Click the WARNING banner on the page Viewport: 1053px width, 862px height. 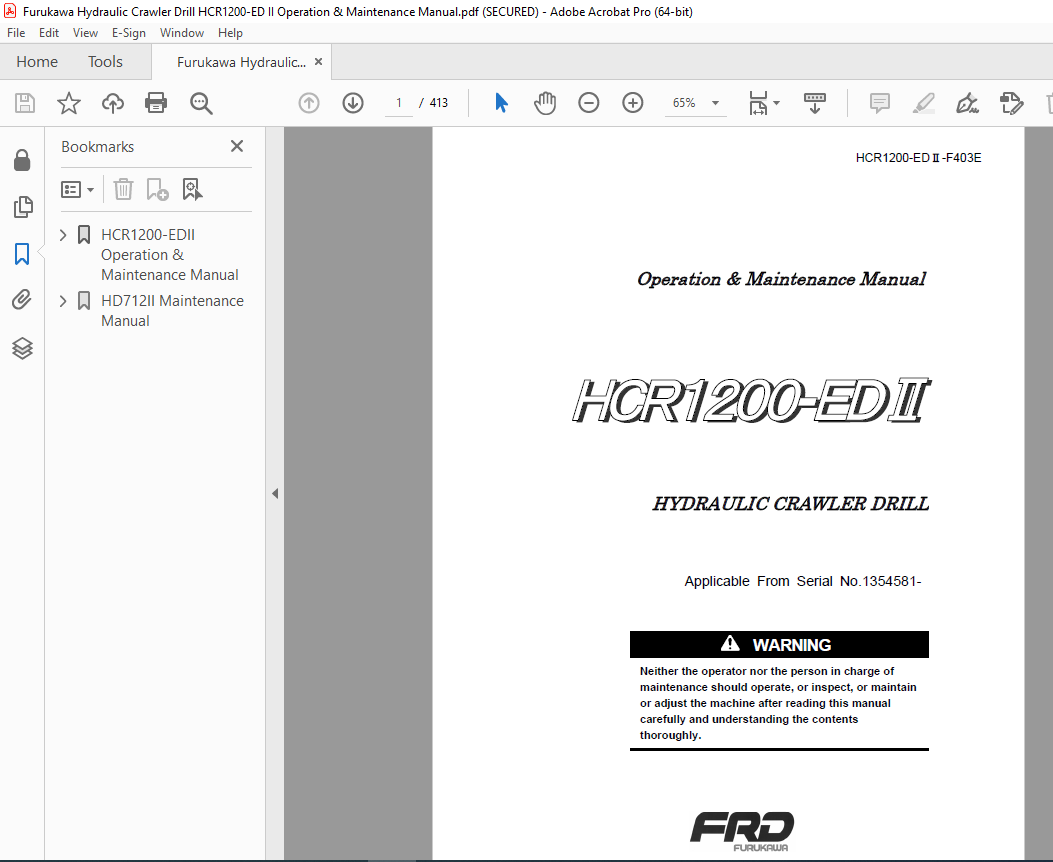point(779,644)
